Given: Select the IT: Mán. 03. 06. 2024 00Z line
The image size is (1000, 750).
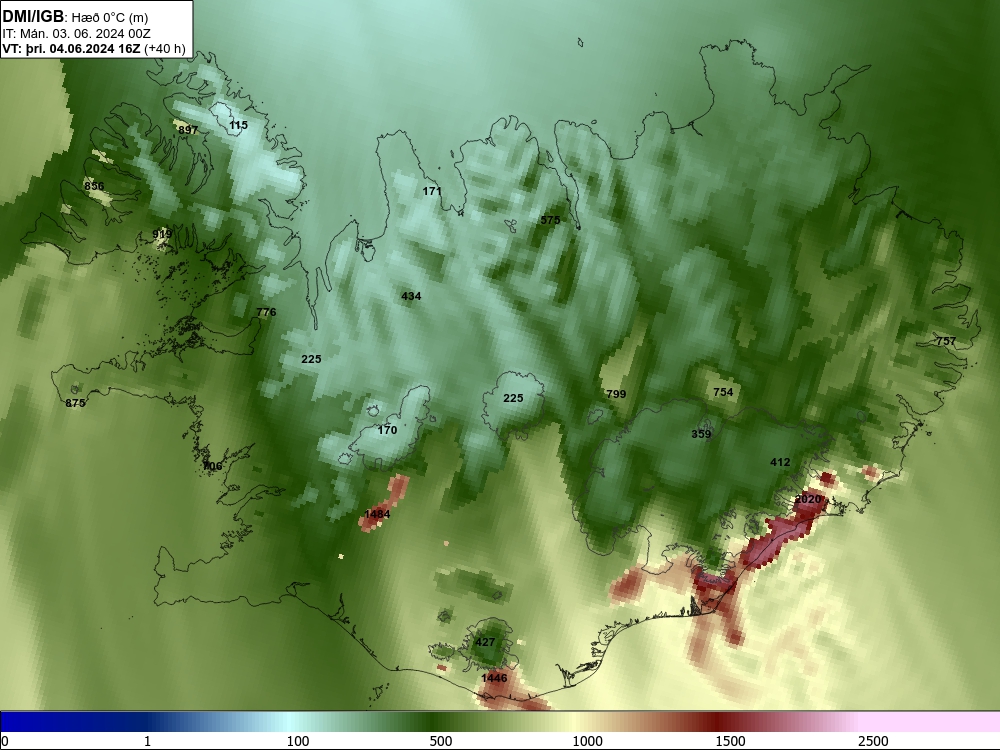Looking at the screenshot, I should pyautogui.click(x=77, y=34).
